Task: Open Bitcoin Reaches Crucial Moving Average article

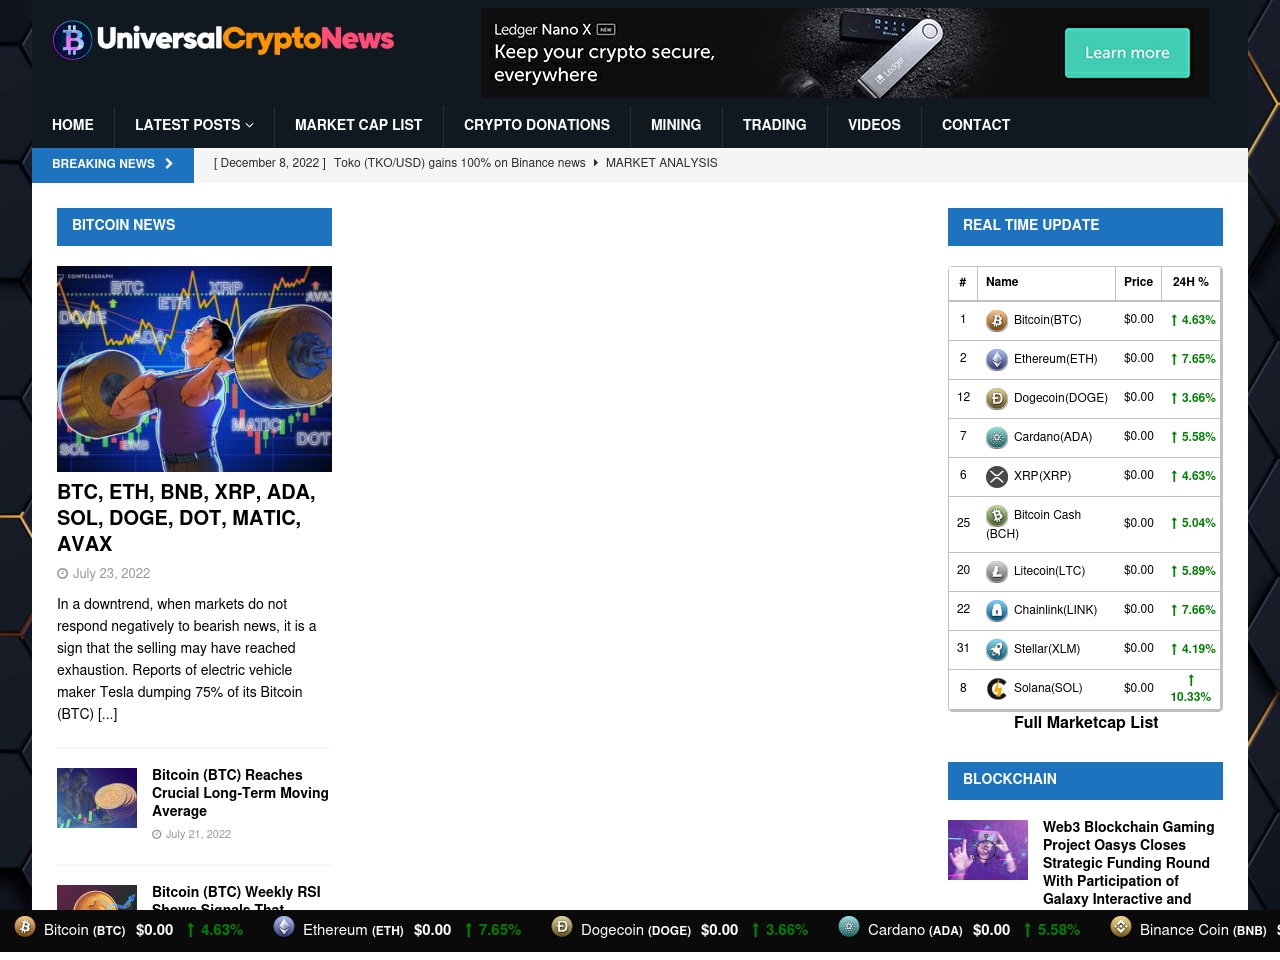Action: (240, 793)
